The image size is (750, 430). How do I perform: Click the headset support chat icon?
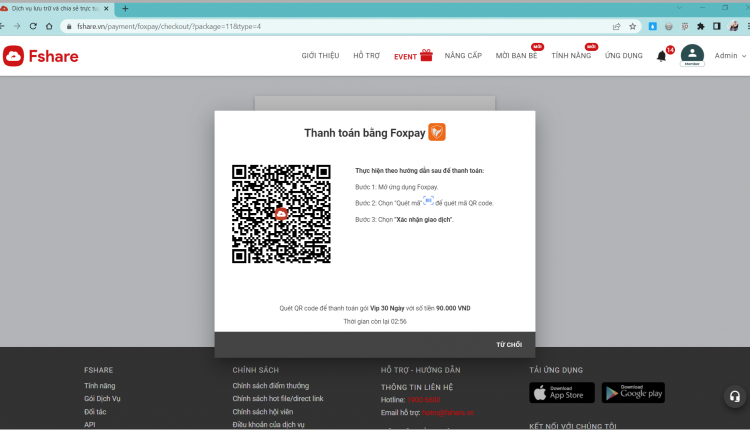click(735, 396)
